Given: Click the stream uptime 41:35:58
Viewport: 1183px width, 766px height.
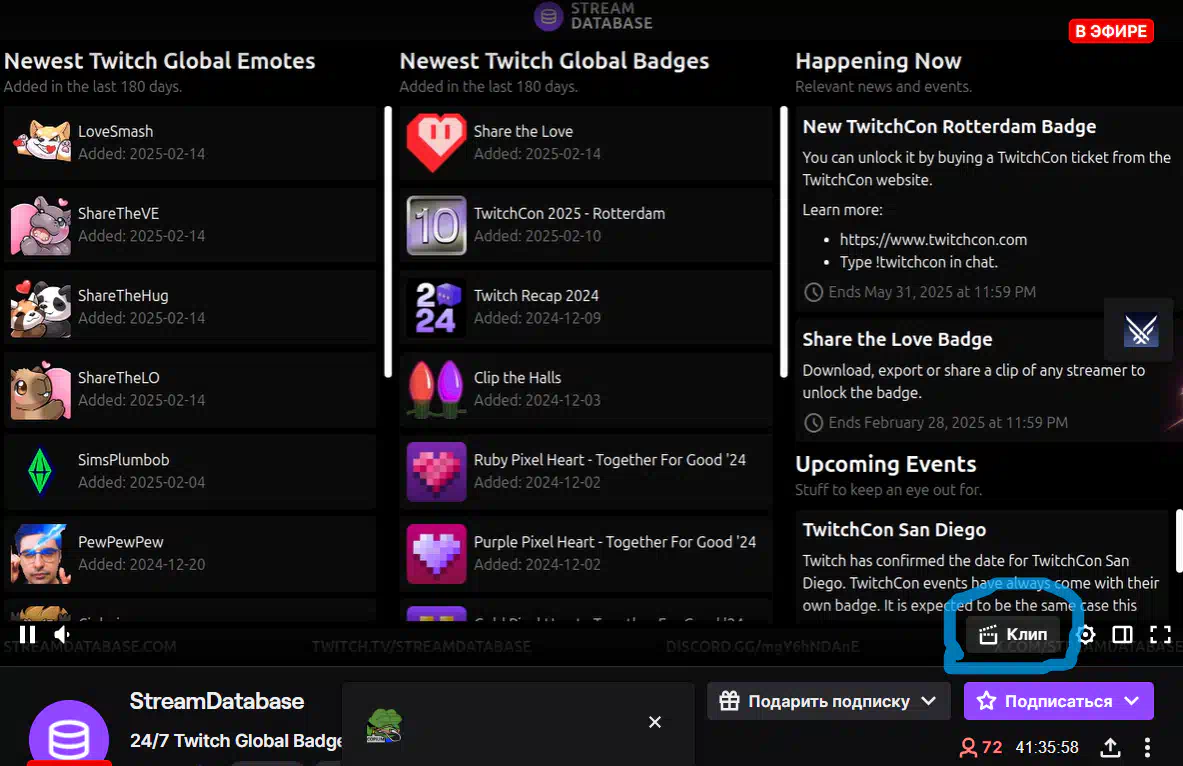Looking at the screenshot, I should (x=1046, y=747).
